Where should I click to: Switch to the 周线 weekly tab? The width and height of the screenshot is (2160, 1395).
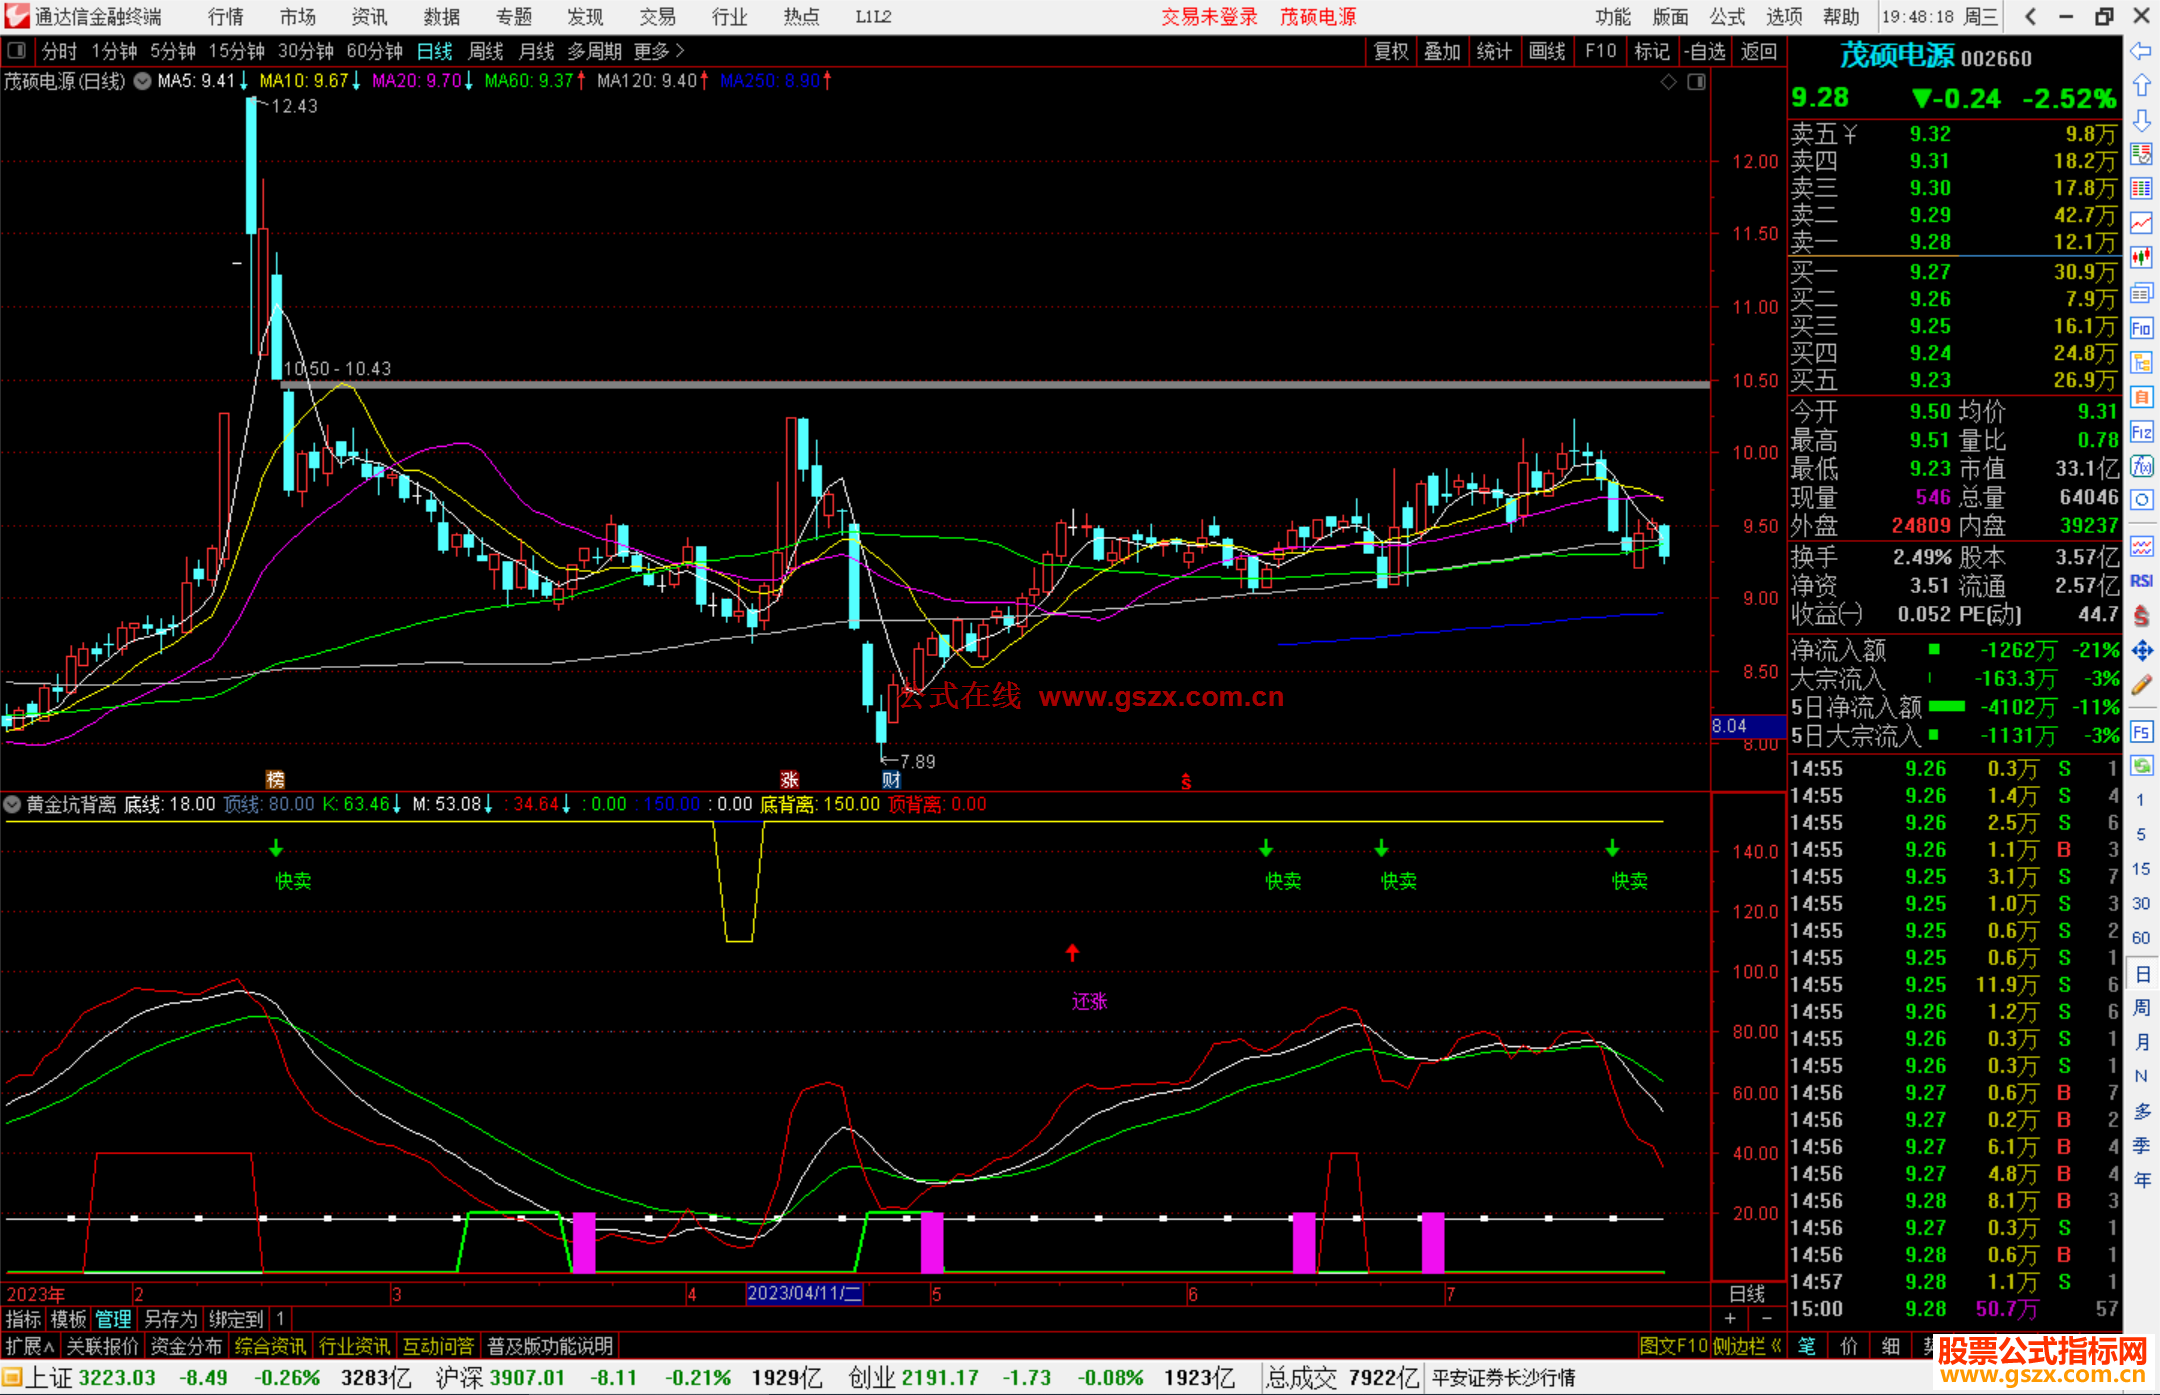[486, 51]
